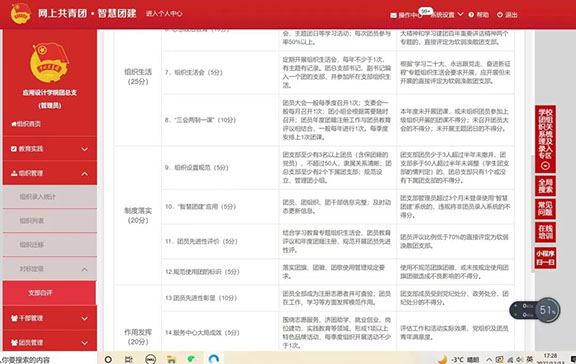Viewport: 576px width, 364px height.
Task: Expand the 干部管理 sidebar section
Action: click(x=50, y=318)
